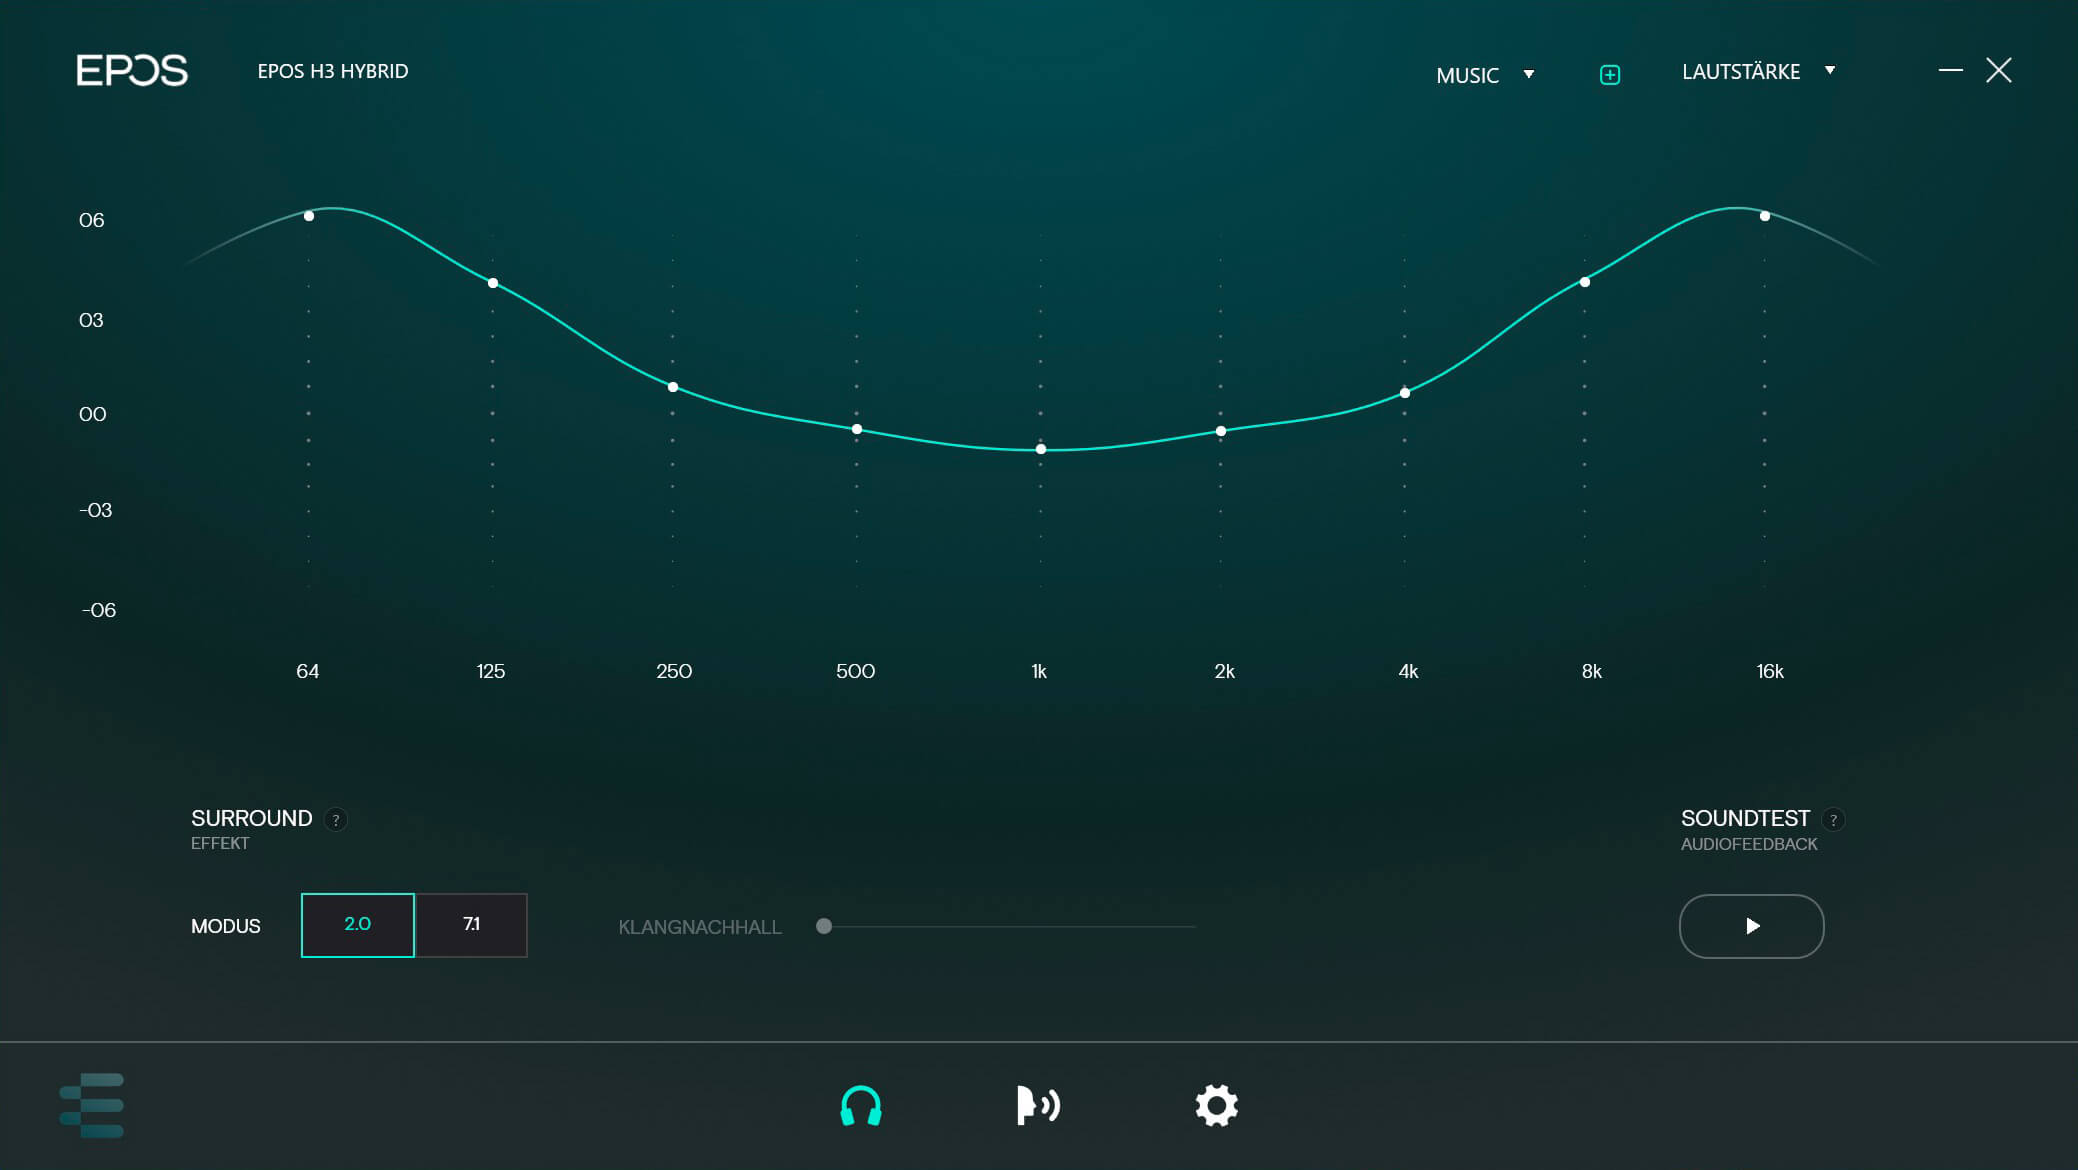The height and width of the screenshot is (1170, 2078).
Task: Play the sound test audio feedback
Action: [x=1751, y=926]
